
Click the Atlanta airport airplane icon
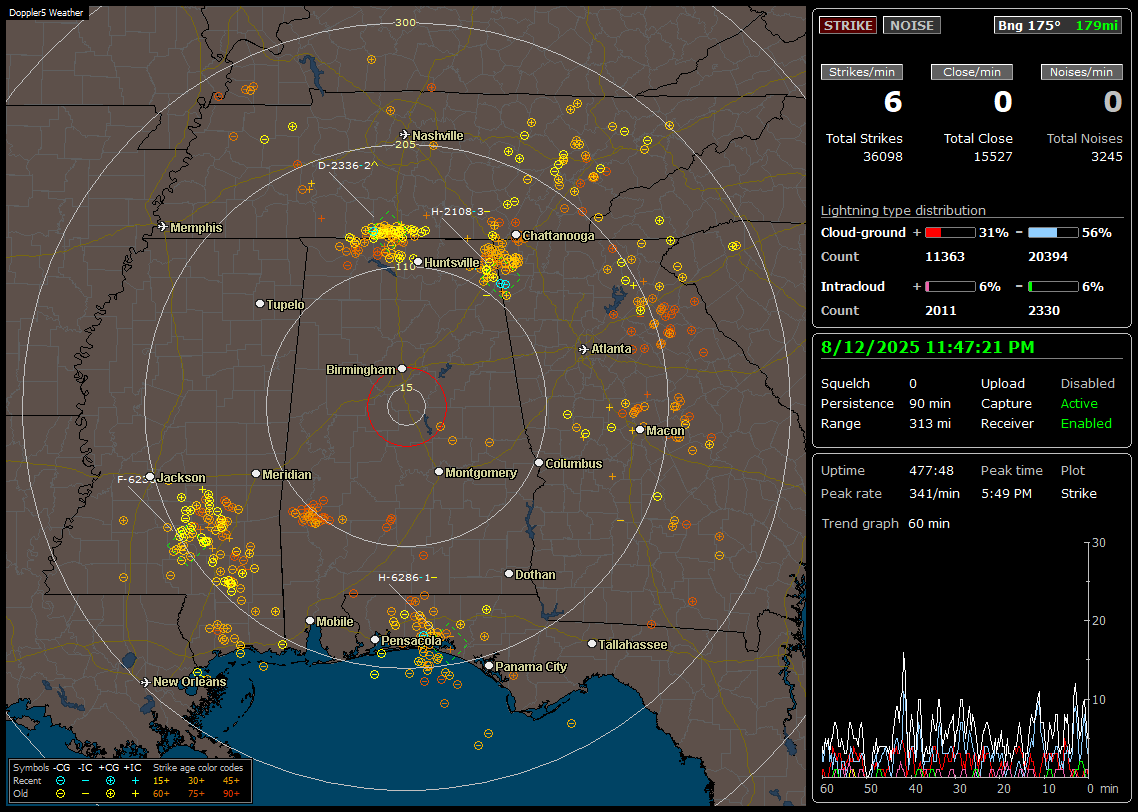click(584, 349)
